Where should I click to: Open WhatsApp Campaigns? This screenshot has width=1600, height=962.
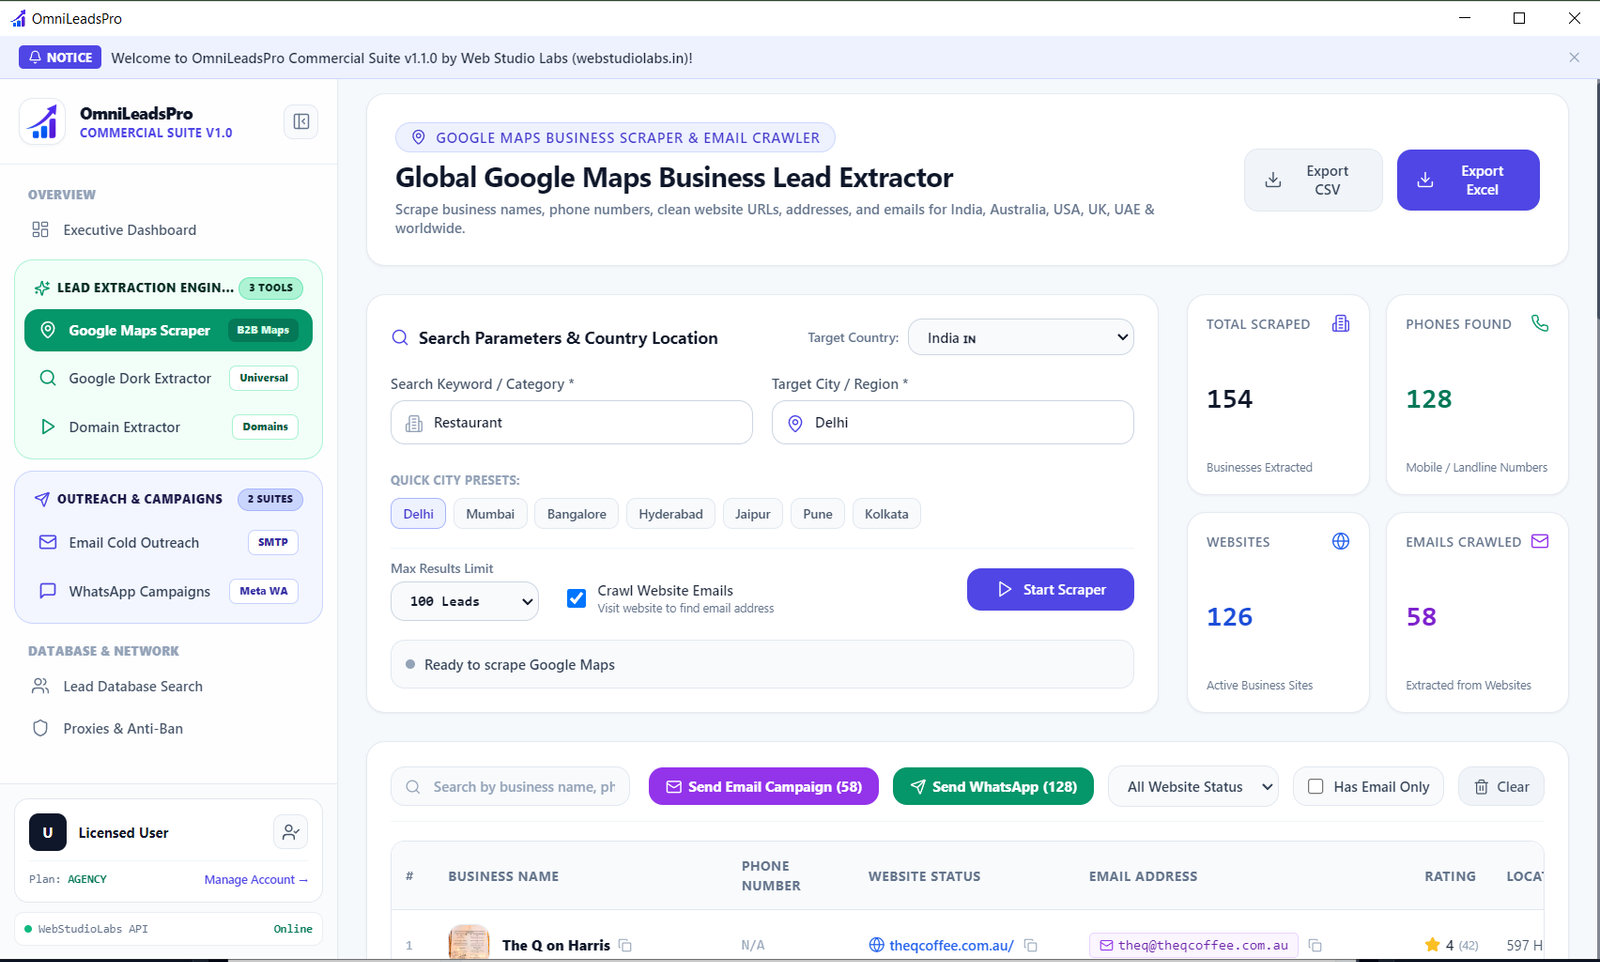[168, 592]
